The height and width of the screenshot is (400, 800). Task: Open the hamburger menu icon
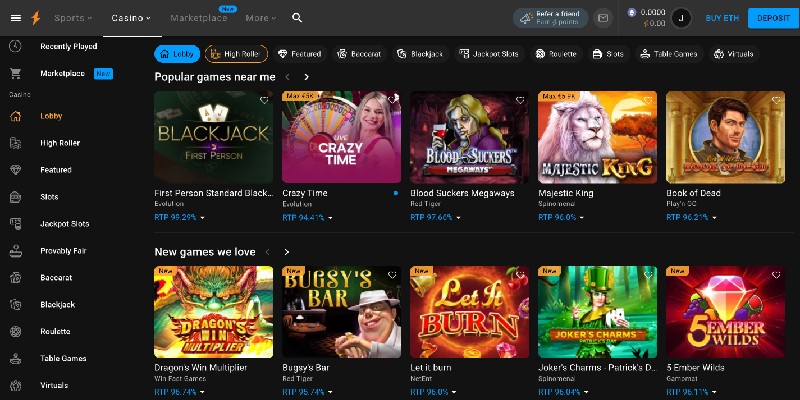pos(16,18)
